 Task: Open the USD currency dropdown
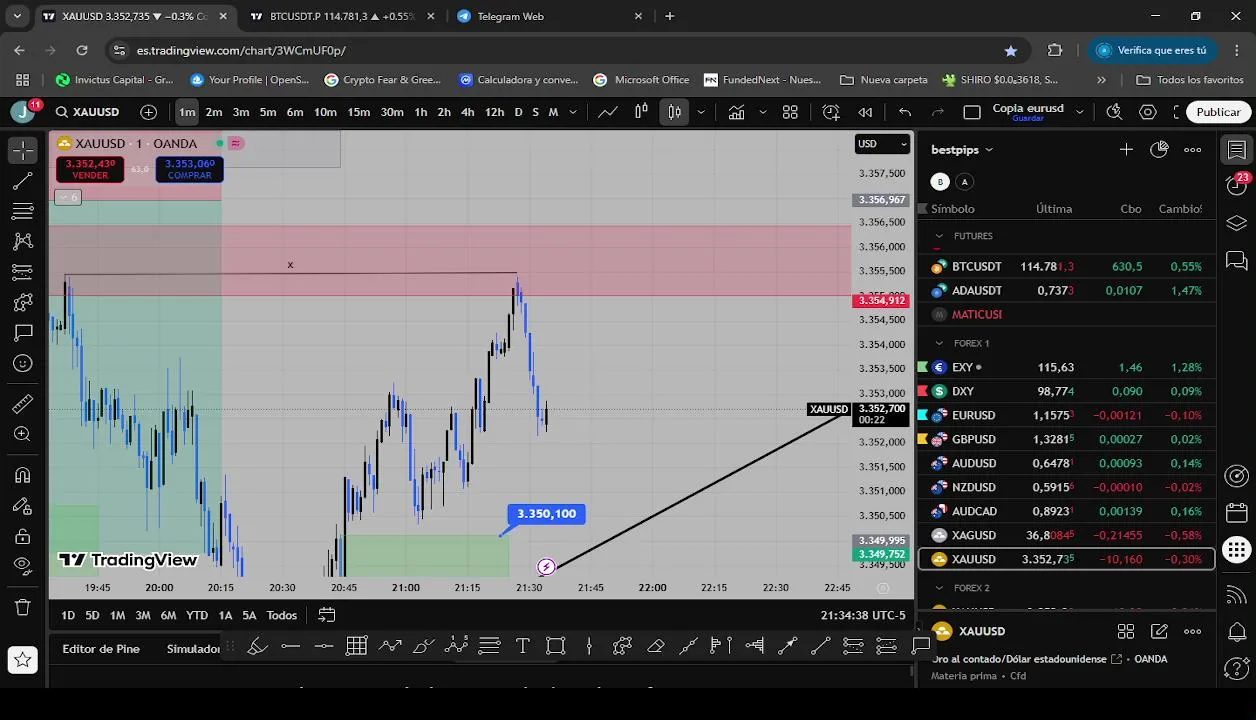(x=883, y=144)
